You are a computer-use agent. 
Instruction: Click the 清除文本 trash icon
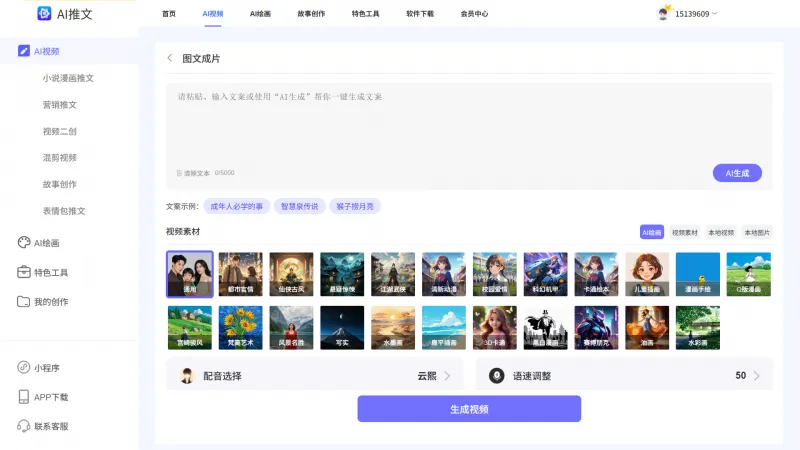click(x=179, y=173)
